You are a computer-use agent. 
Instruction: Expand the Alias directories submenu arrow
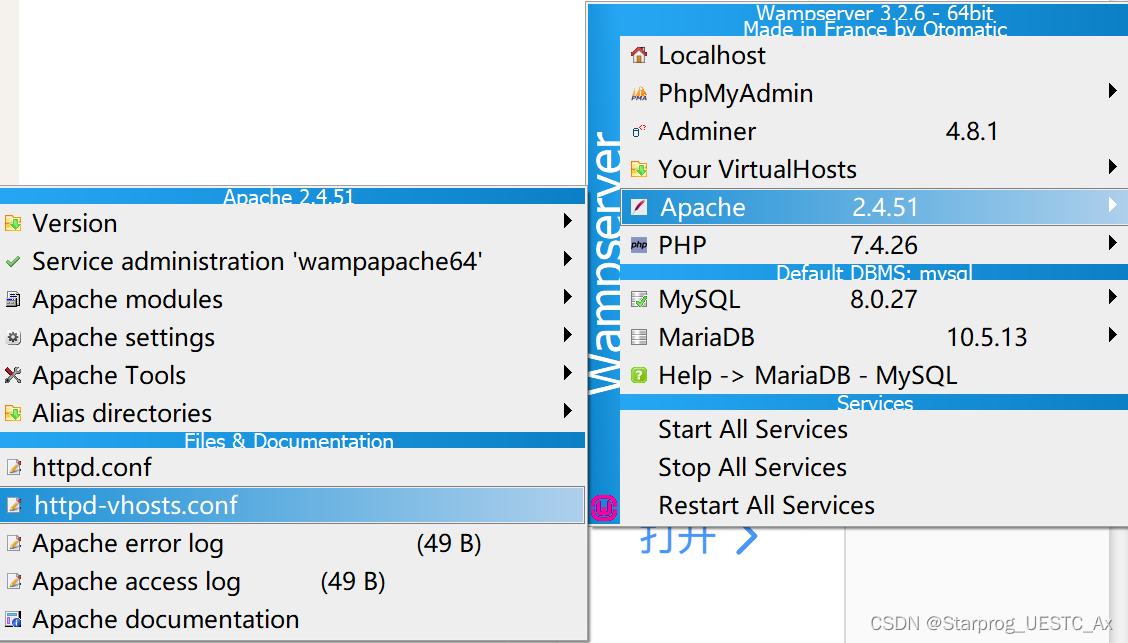tap(568, 411)
